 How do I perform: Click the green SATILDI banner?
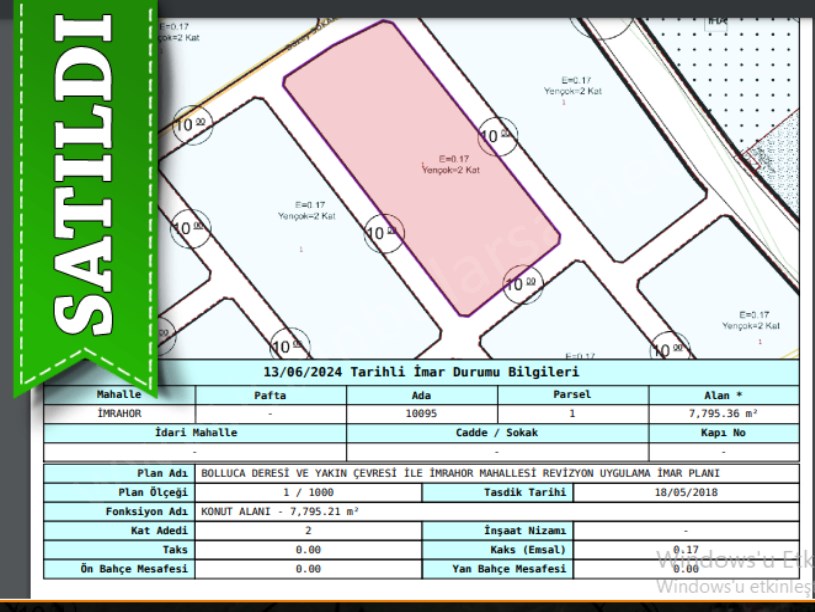[x=85, y=190]
